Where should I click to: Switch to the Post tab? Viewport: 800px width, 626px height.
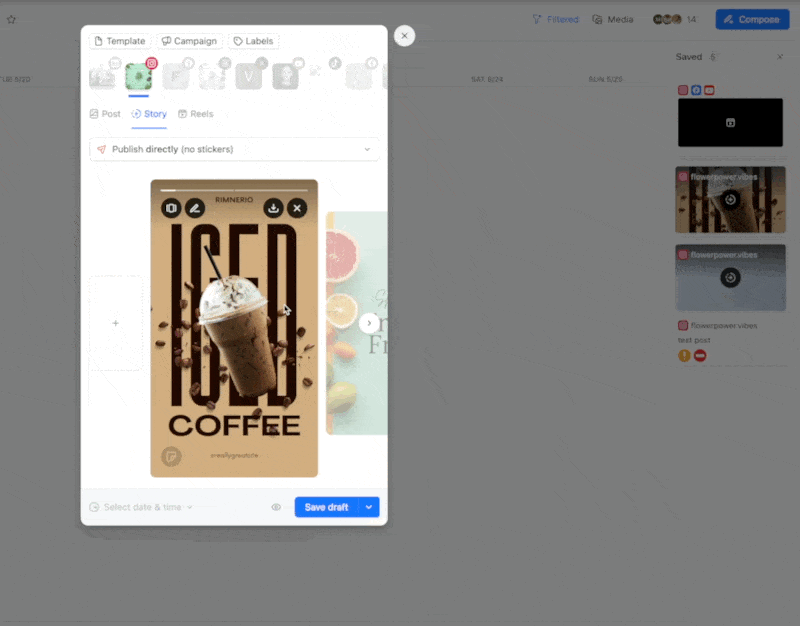tap(105, 114)
